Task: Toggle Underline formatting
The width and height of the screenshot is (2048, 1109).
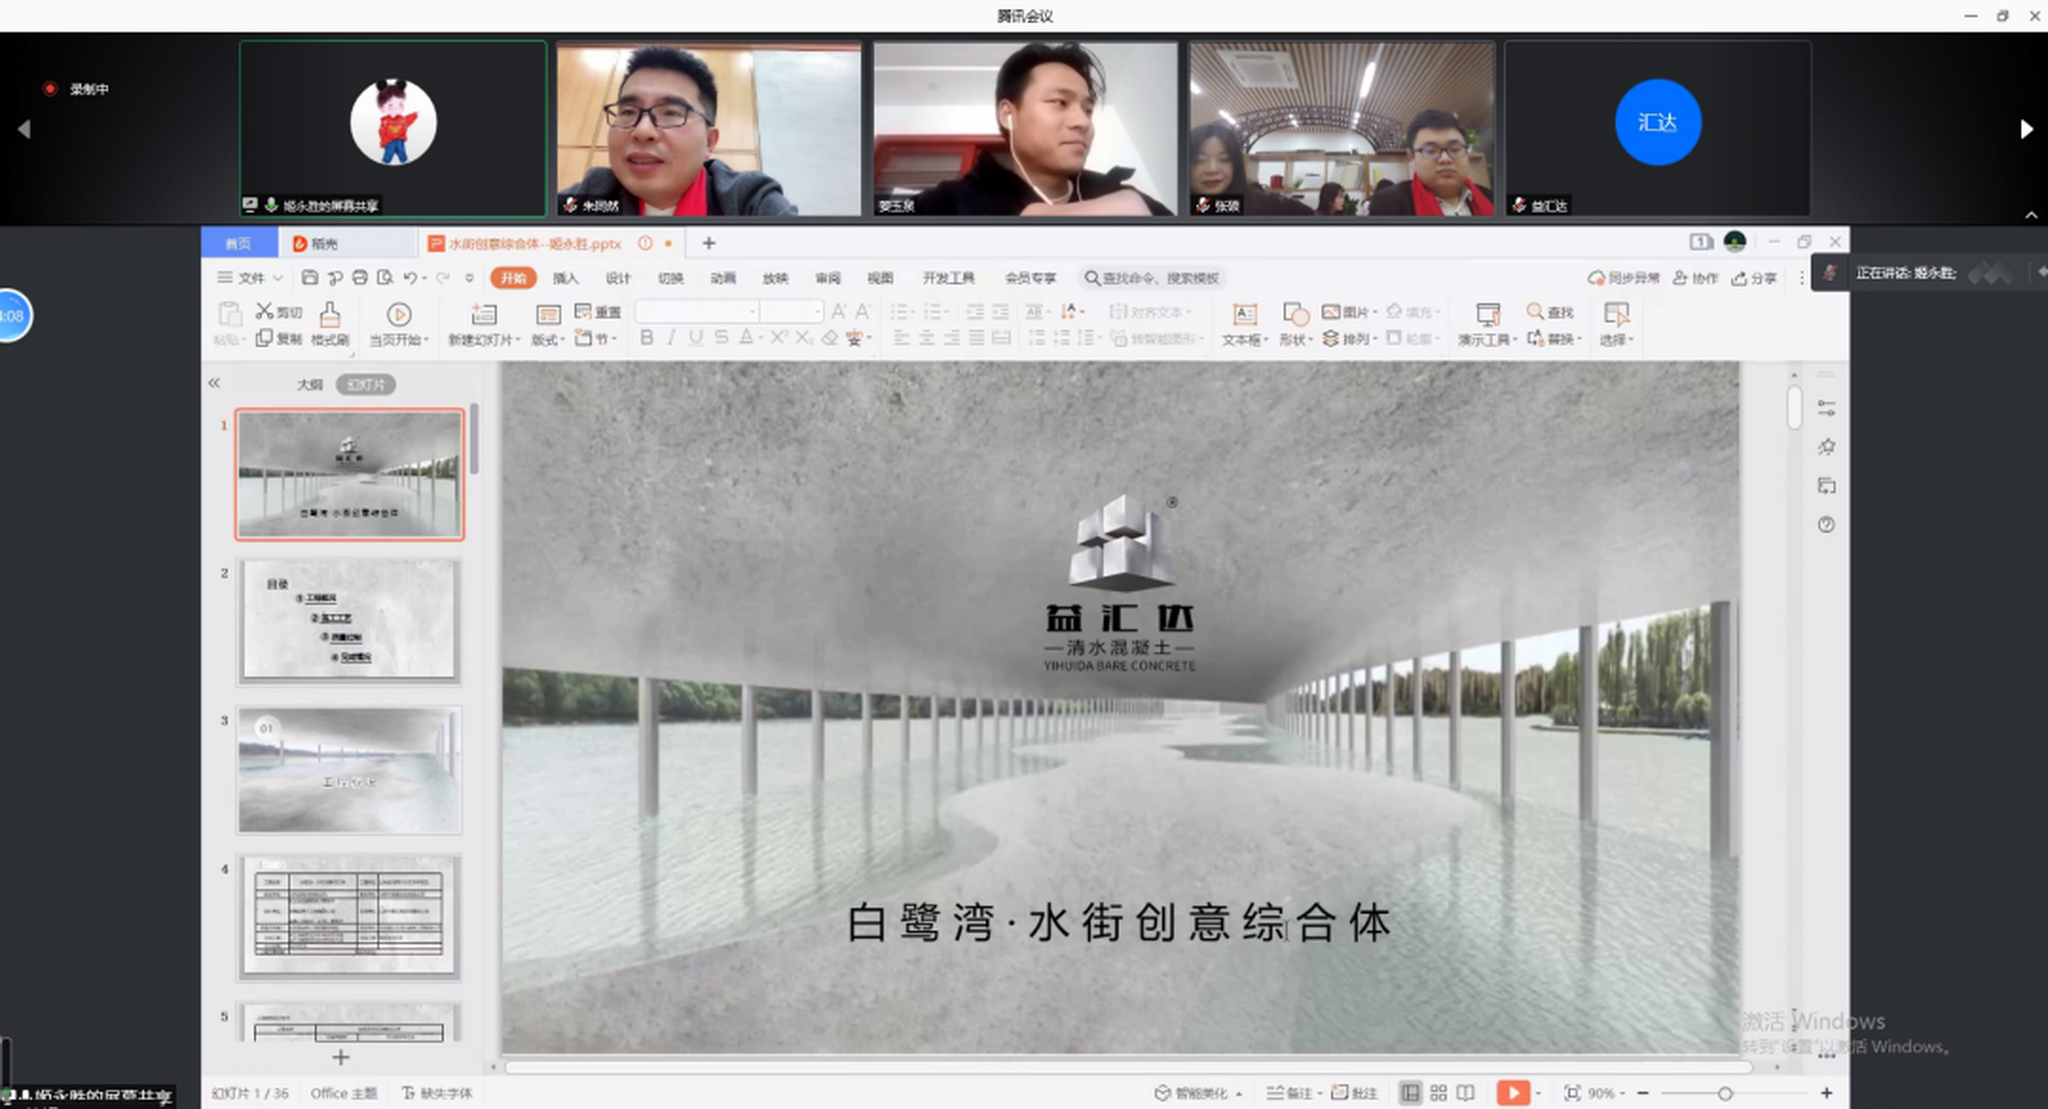Action: point(696,338)
